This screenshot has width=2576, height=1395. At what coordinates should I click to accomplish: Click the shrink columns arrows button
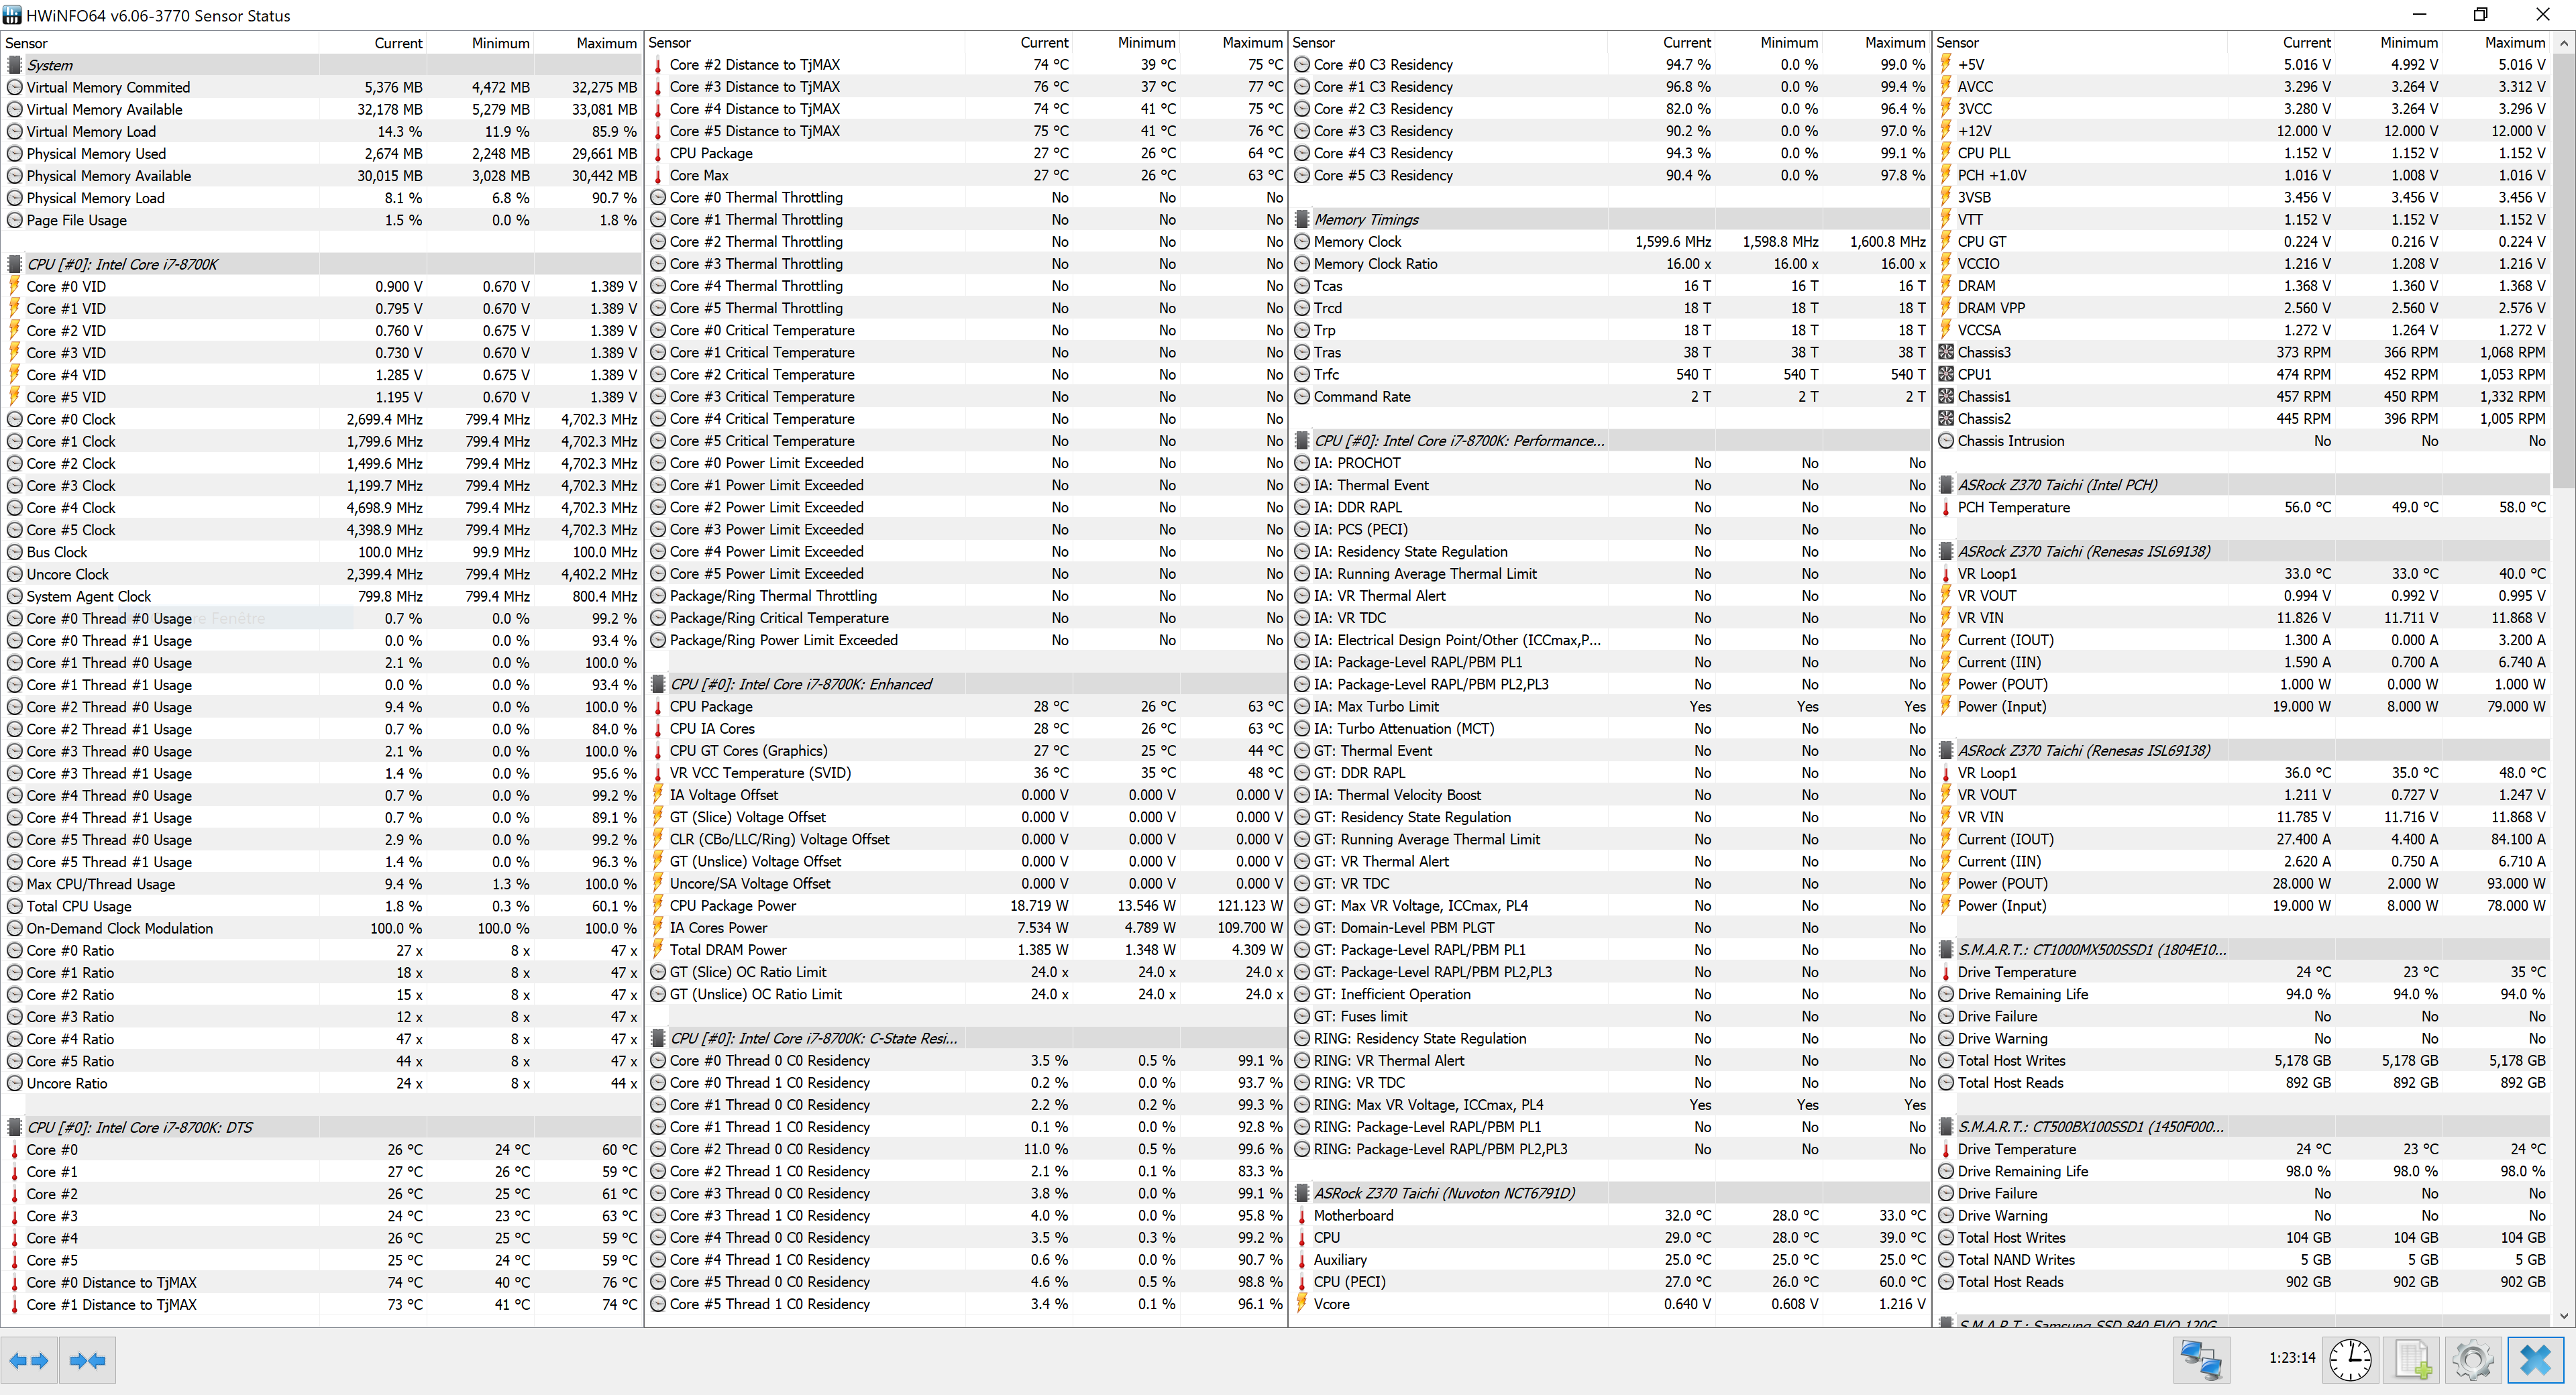tap(88, 1360)
